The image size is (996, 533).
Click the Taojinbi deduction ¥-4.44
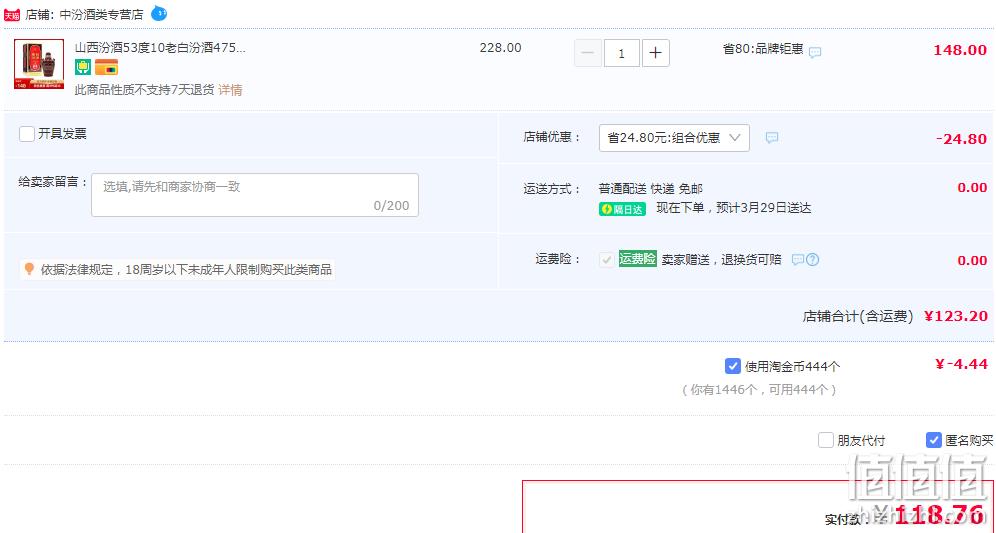coord(961,364)
